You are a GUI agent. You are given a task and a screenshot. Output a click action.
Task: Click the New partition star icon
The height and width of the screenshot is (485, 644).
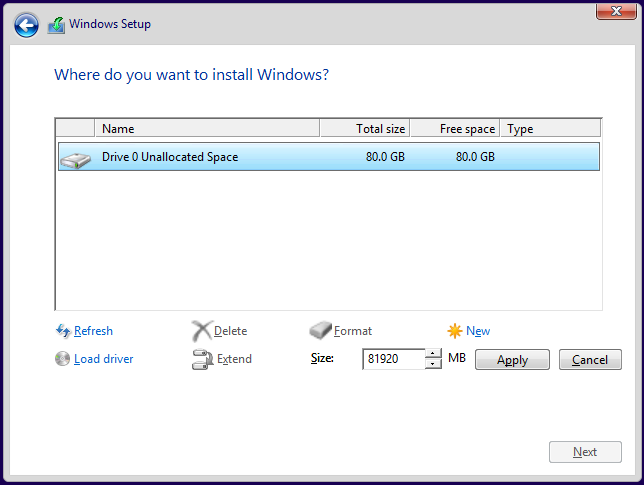tap(455, 331)
